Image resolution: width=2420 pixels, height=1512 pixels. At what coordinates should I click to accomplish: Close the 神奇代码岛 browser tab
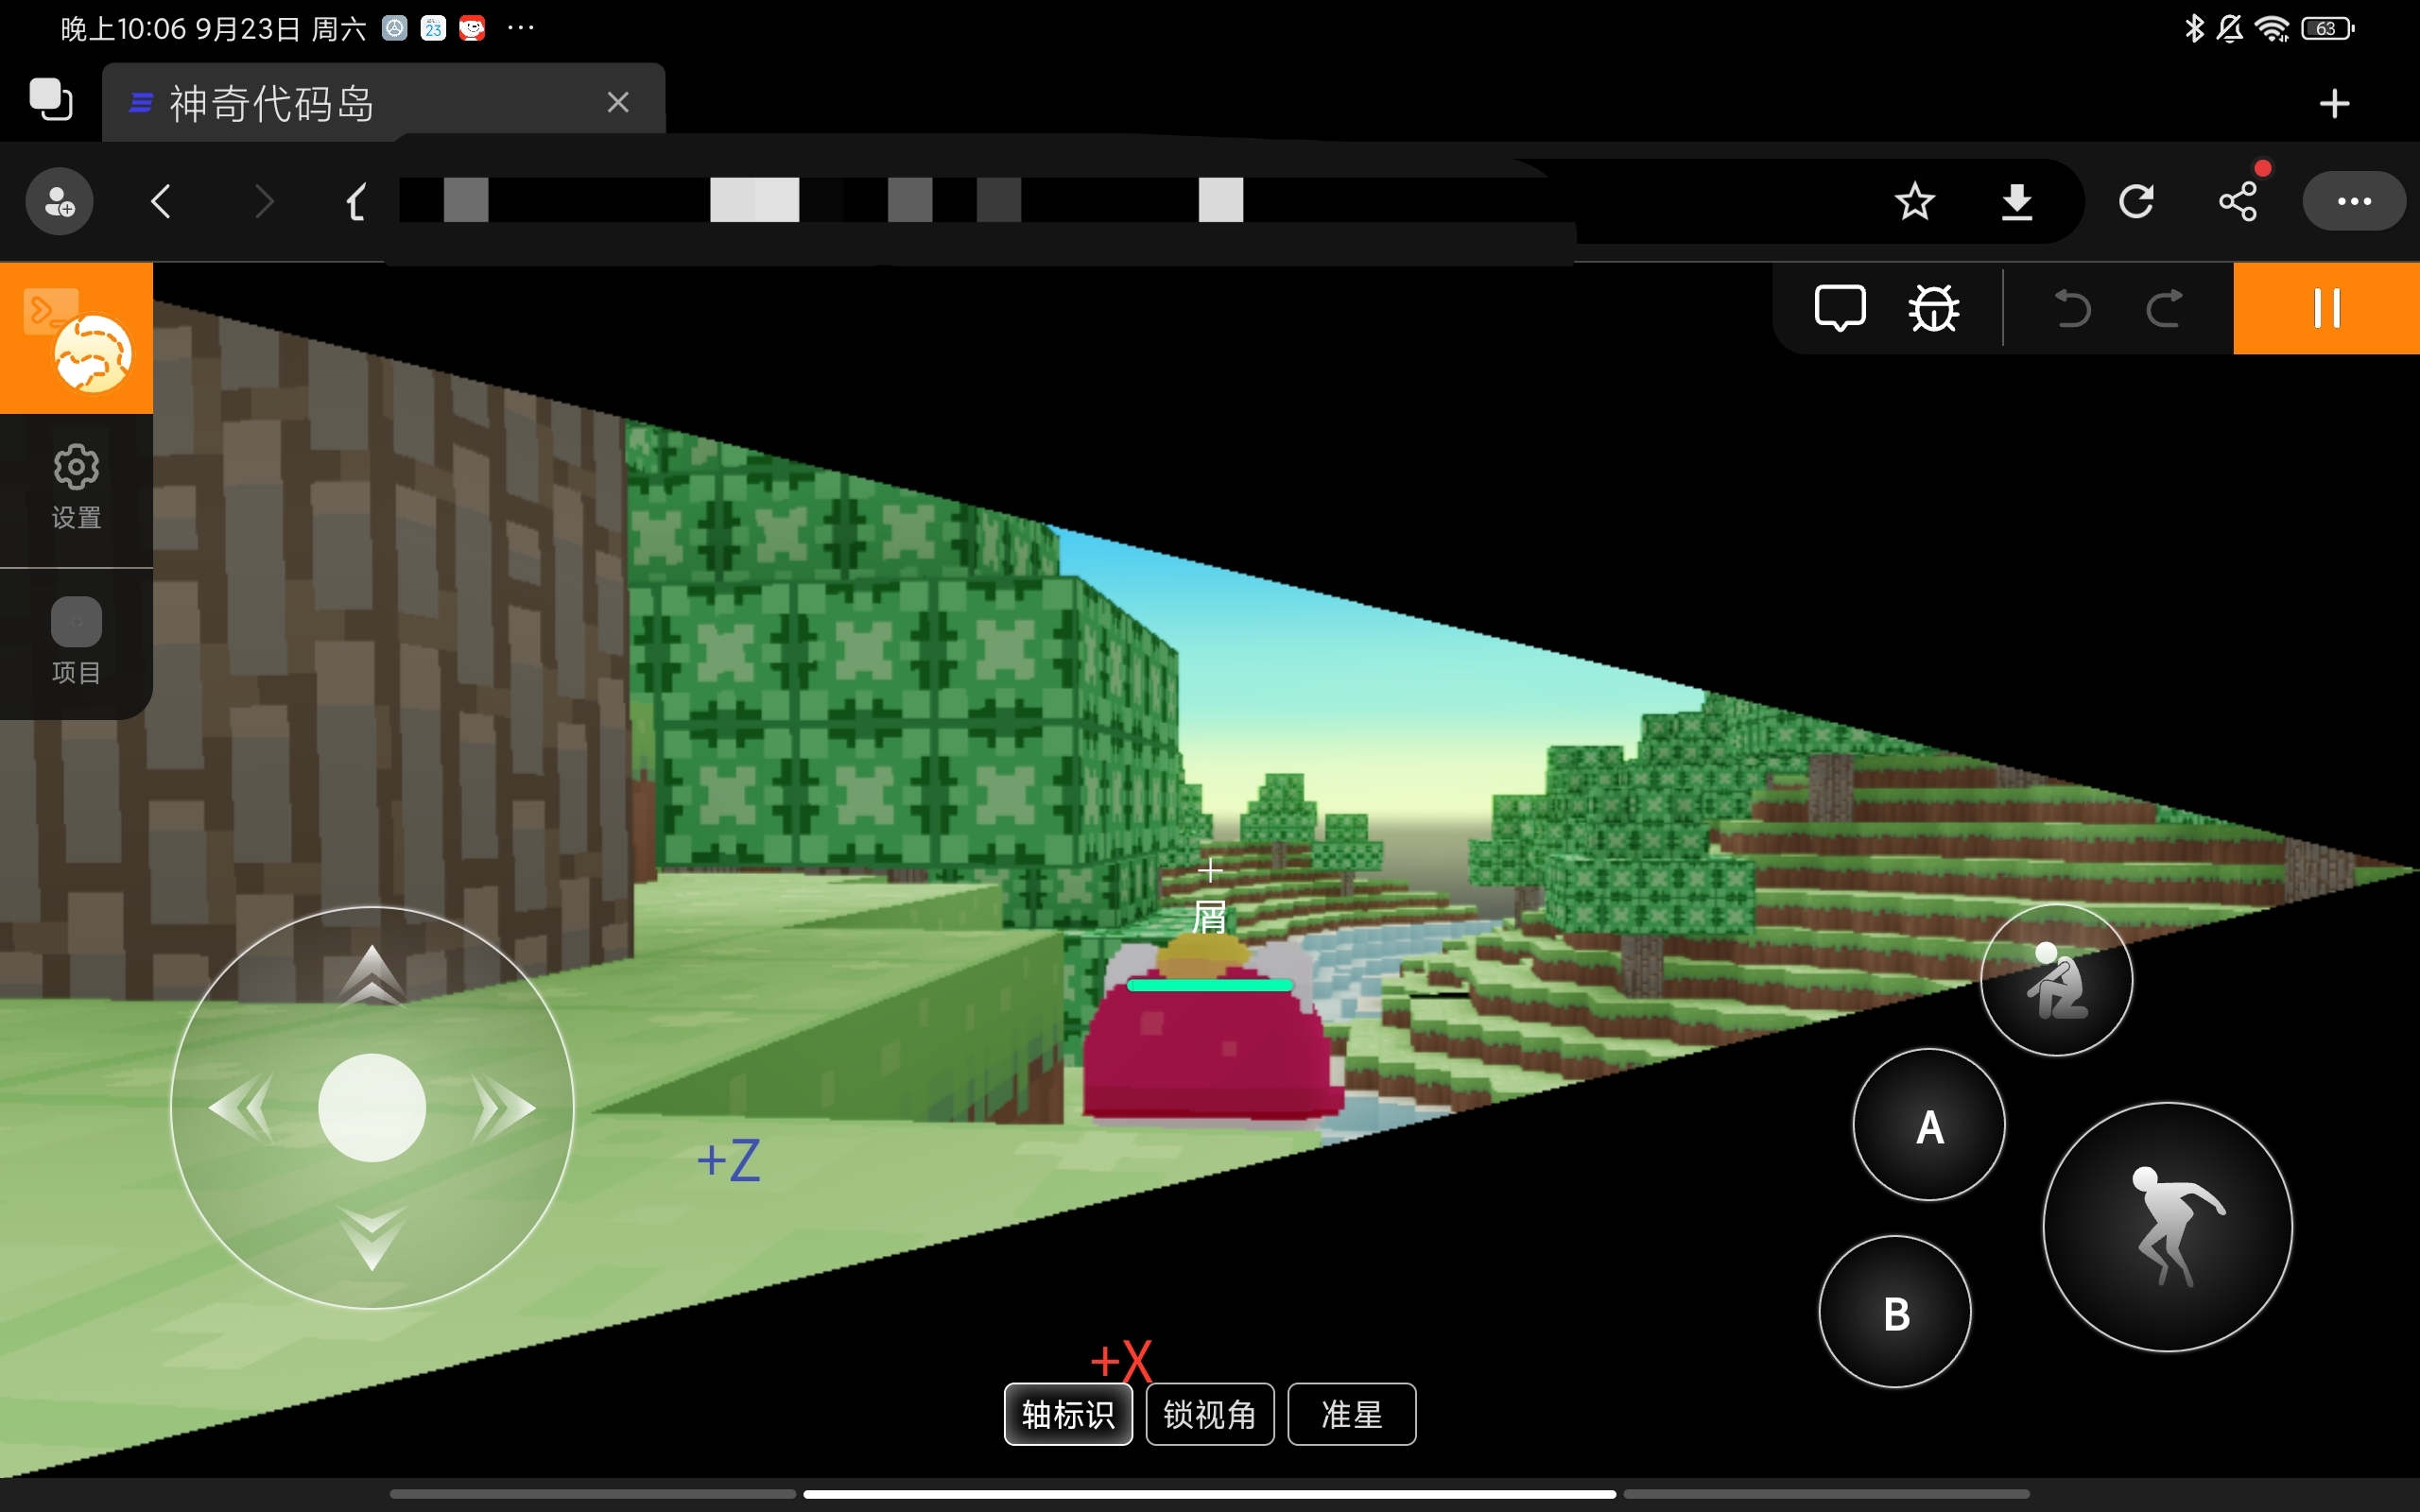click(x=618, y=102)
